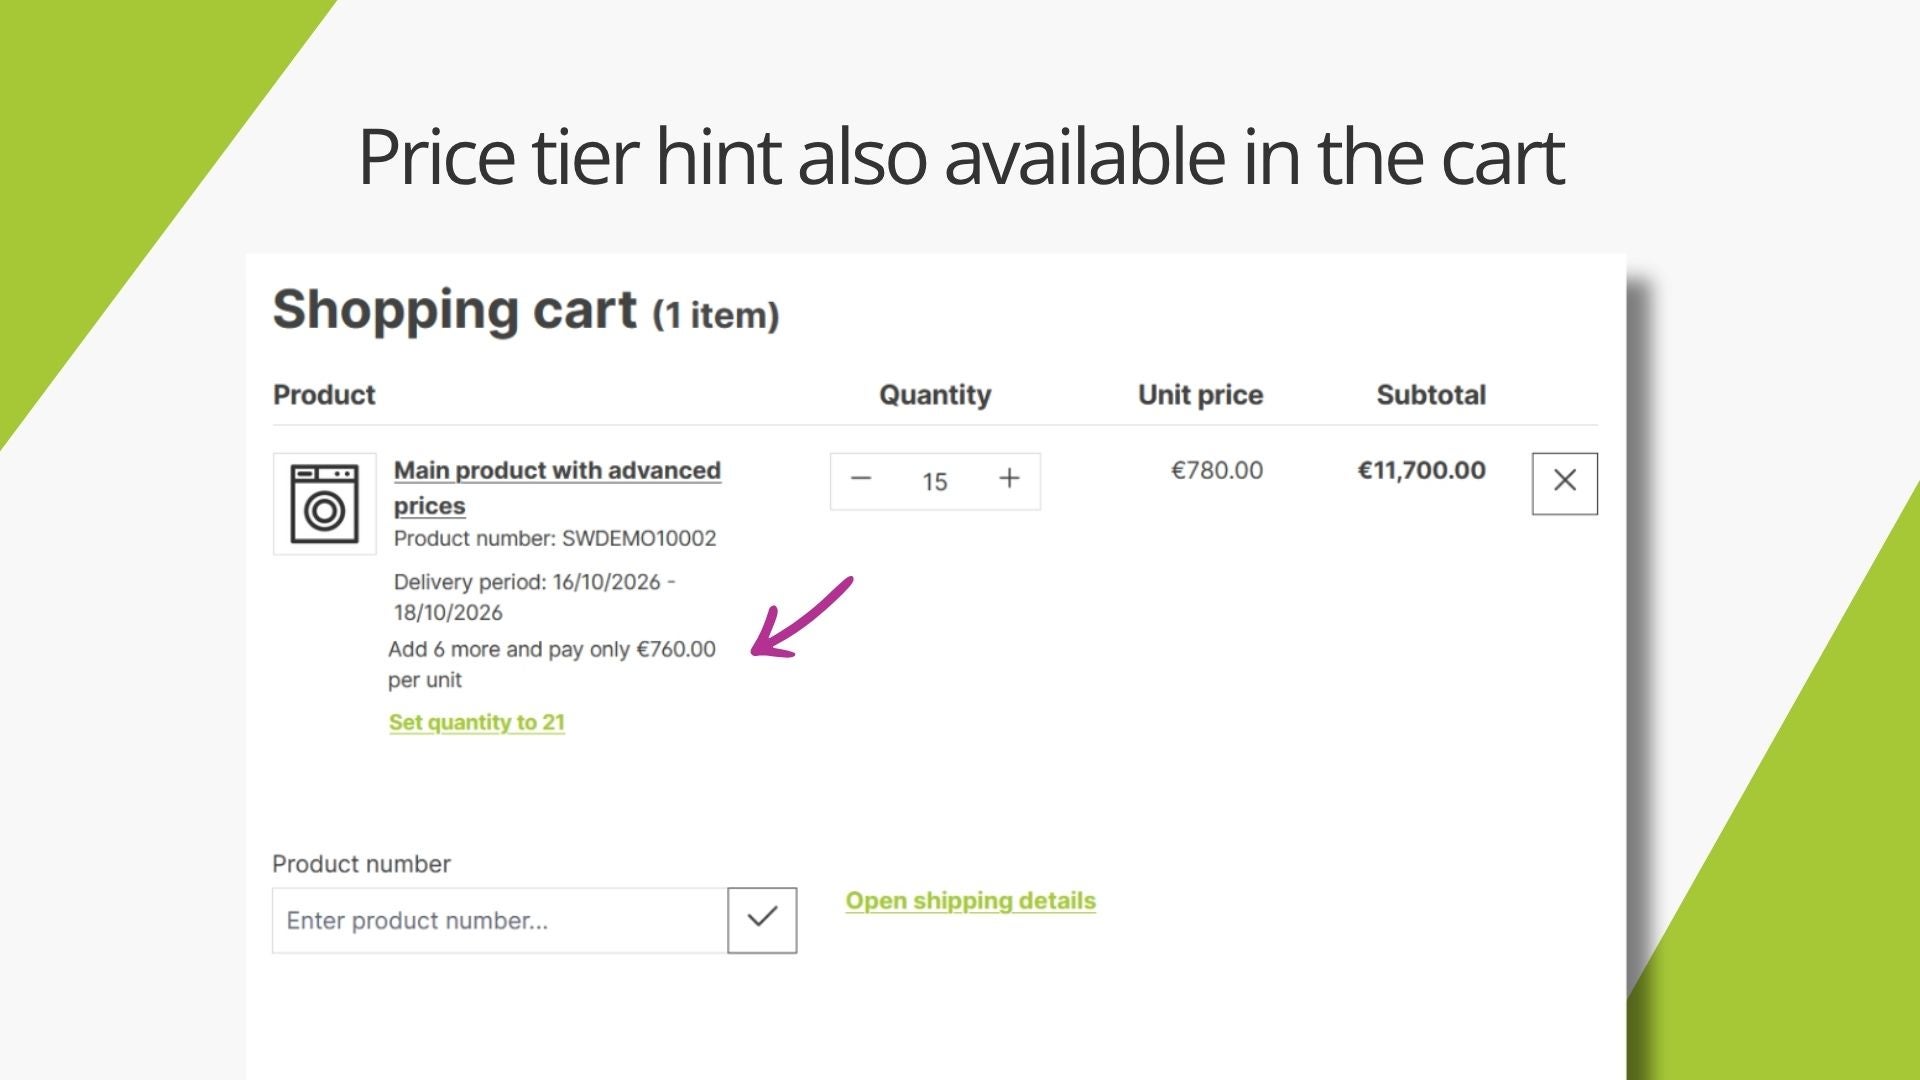Click the pink arrow annotation
This screenshot has height=1080, width=1920.
802,616
